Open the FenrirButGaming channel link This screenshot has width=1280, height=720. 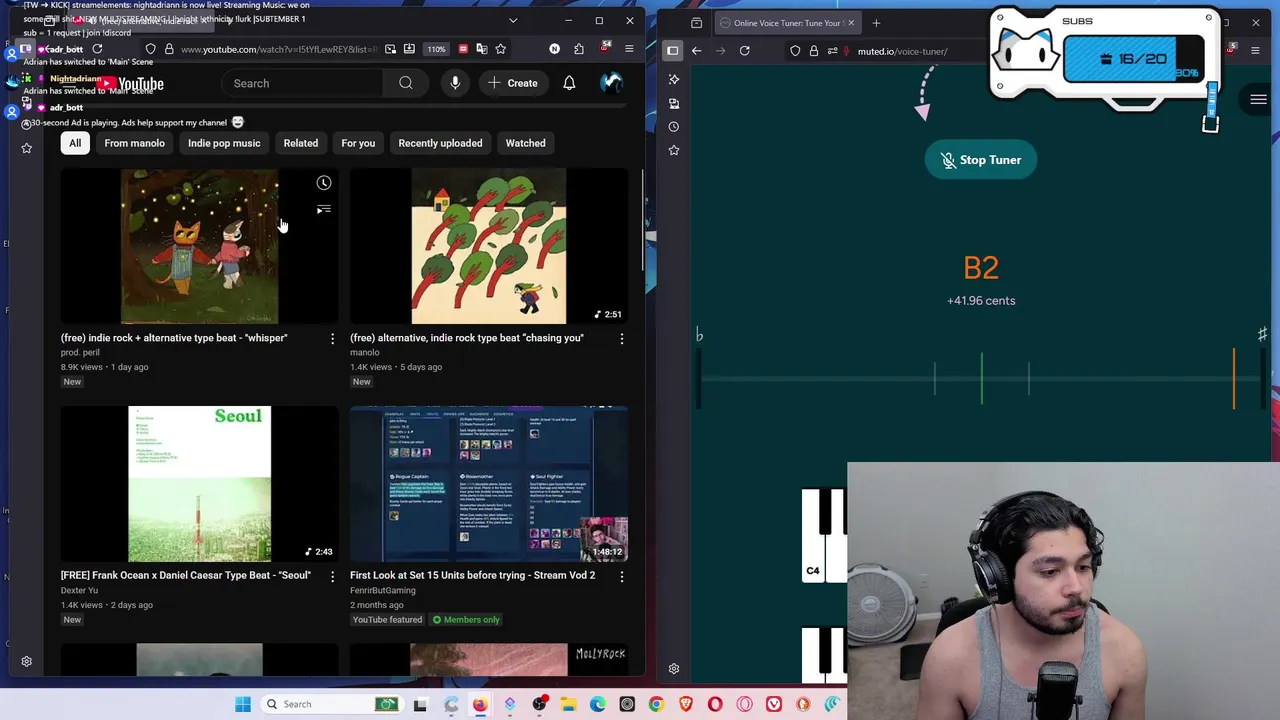[382, 590]
